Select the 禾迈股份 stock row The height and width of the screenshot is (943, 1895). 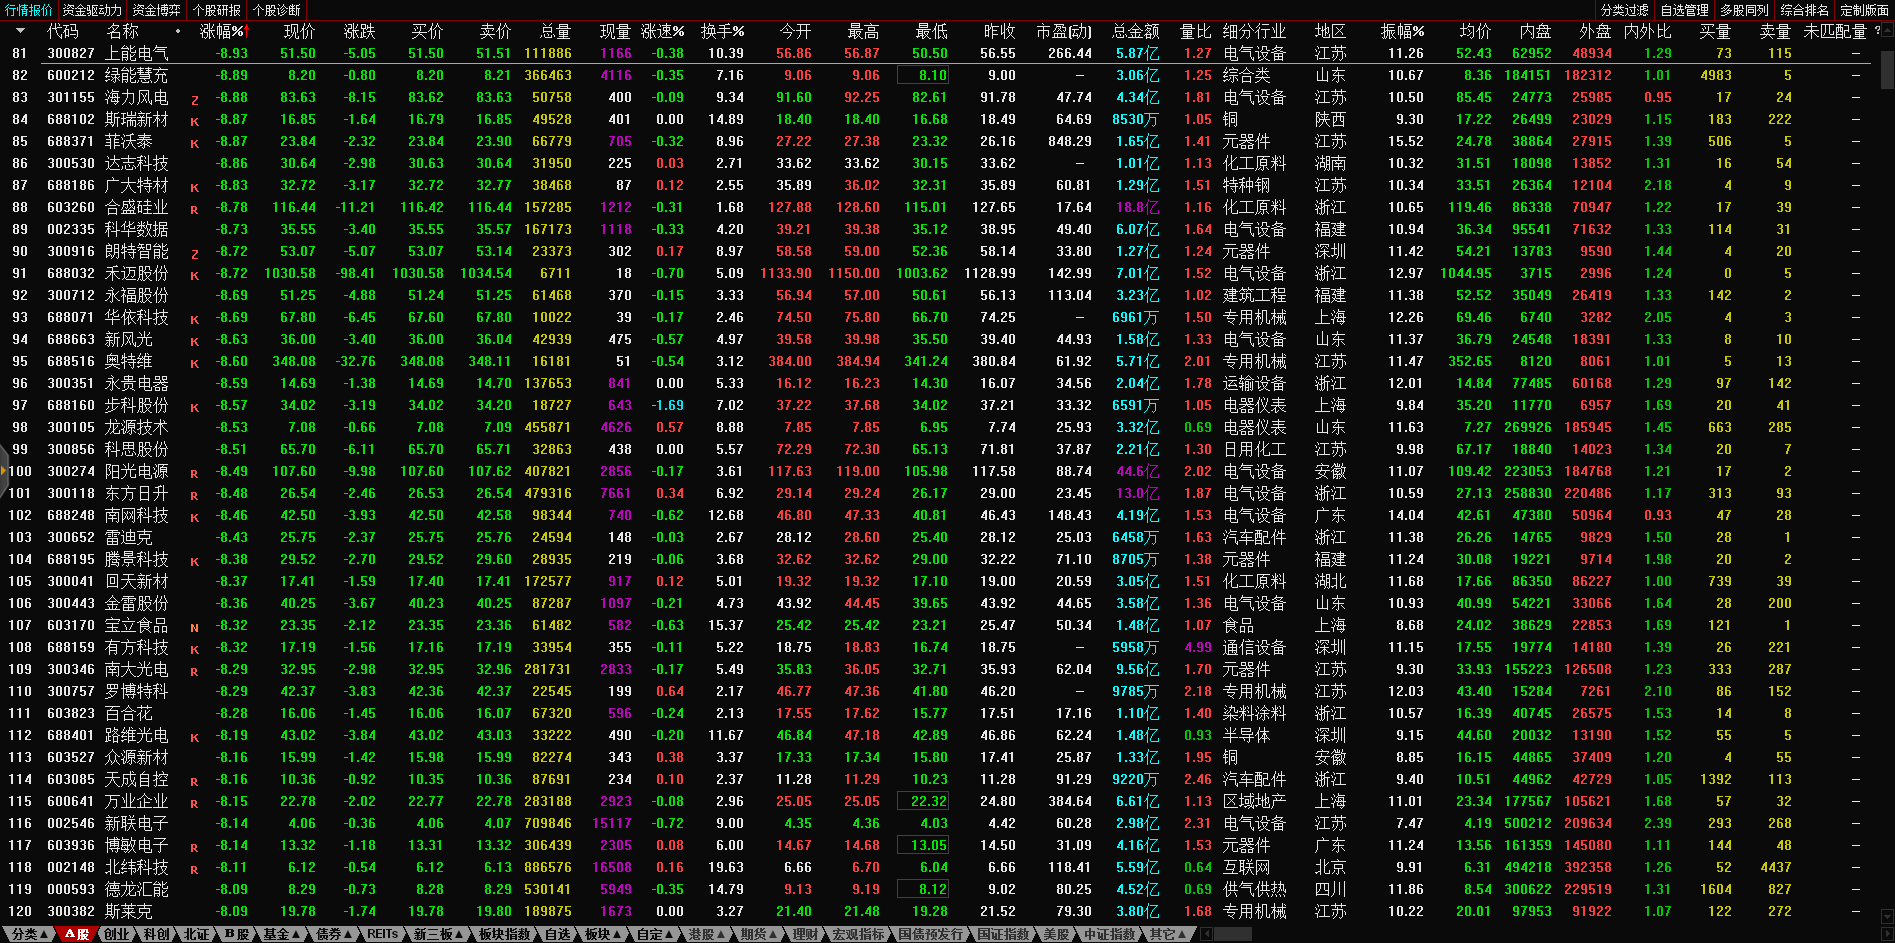tap(137, 273)
